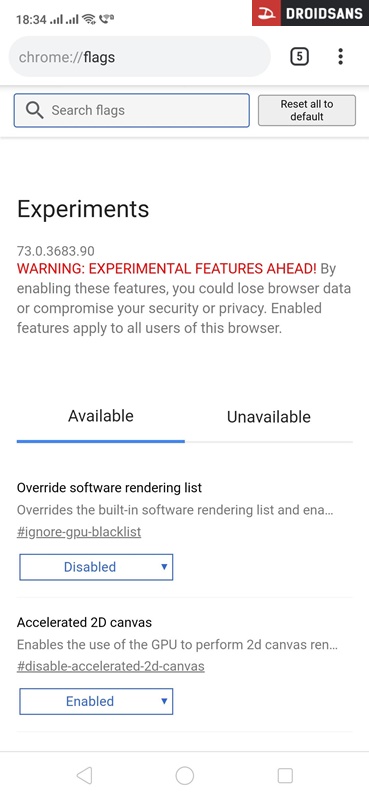This screenshot has width=369, height=800.
Task: Open the #disable-accelerated-2d-canvas link
Action: coord(111,666)
